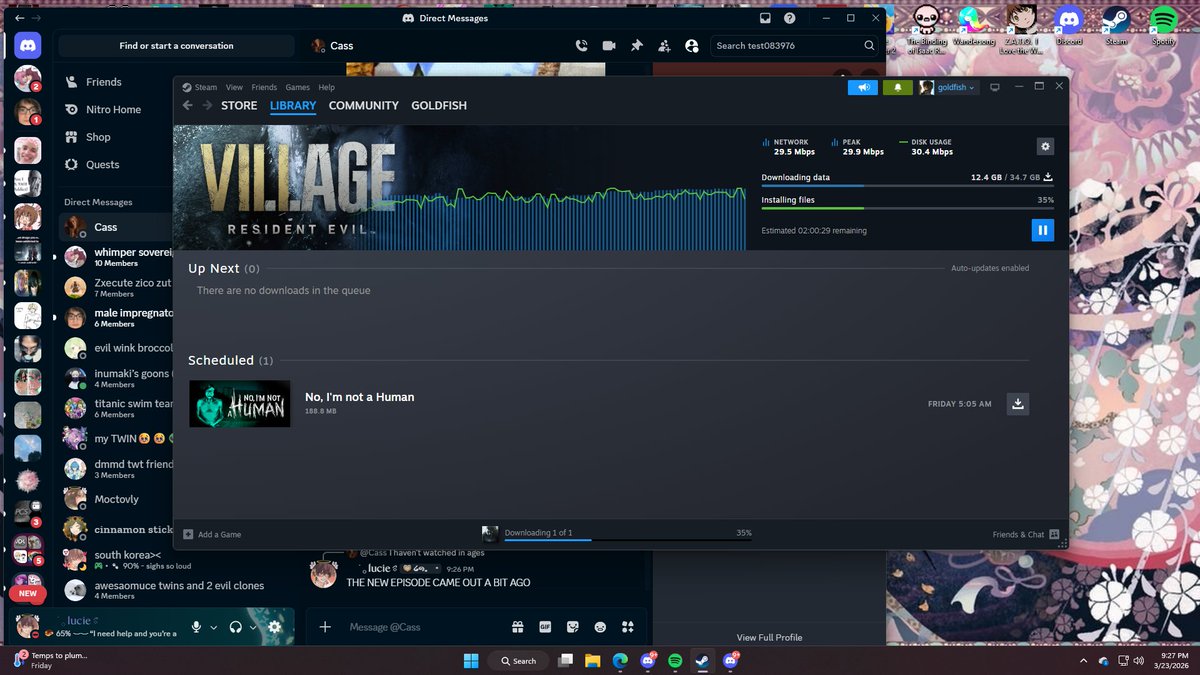
Task: Click the Downloading data progress bar
Action: 907,186
